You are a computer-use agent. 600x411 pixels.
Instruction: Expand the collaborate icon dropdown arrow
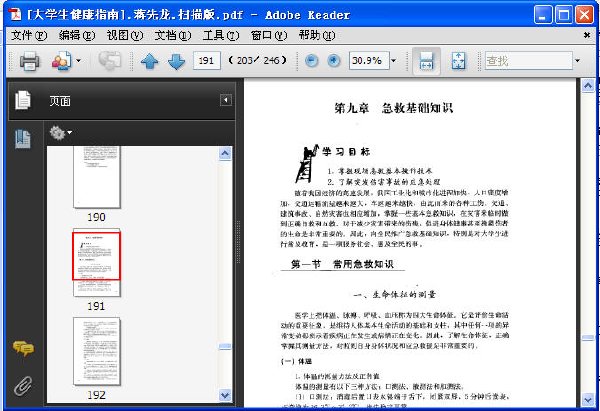tap(78, 60)
